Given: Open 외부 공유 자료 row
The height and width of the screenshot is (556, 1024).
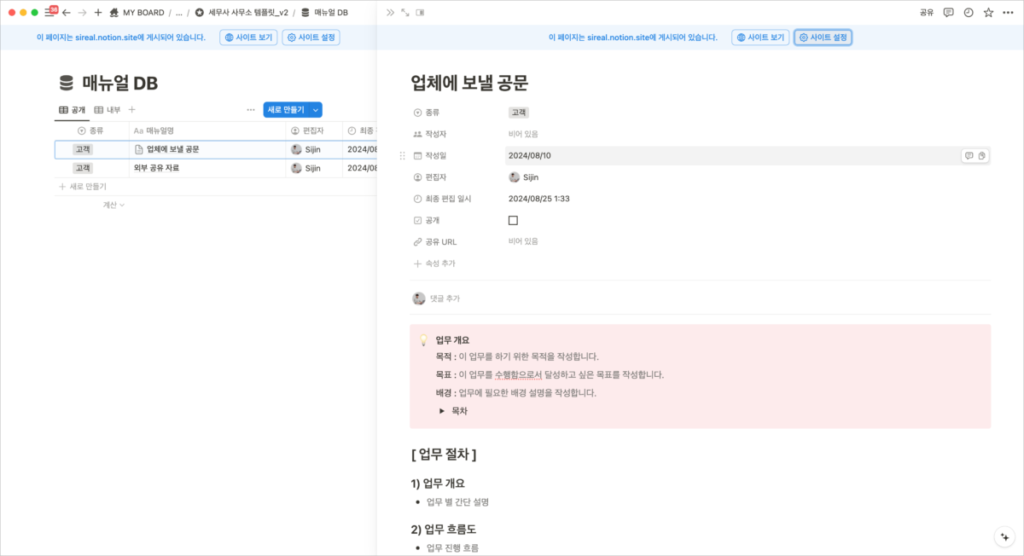Looking at the screenshot, I should 156,168.
